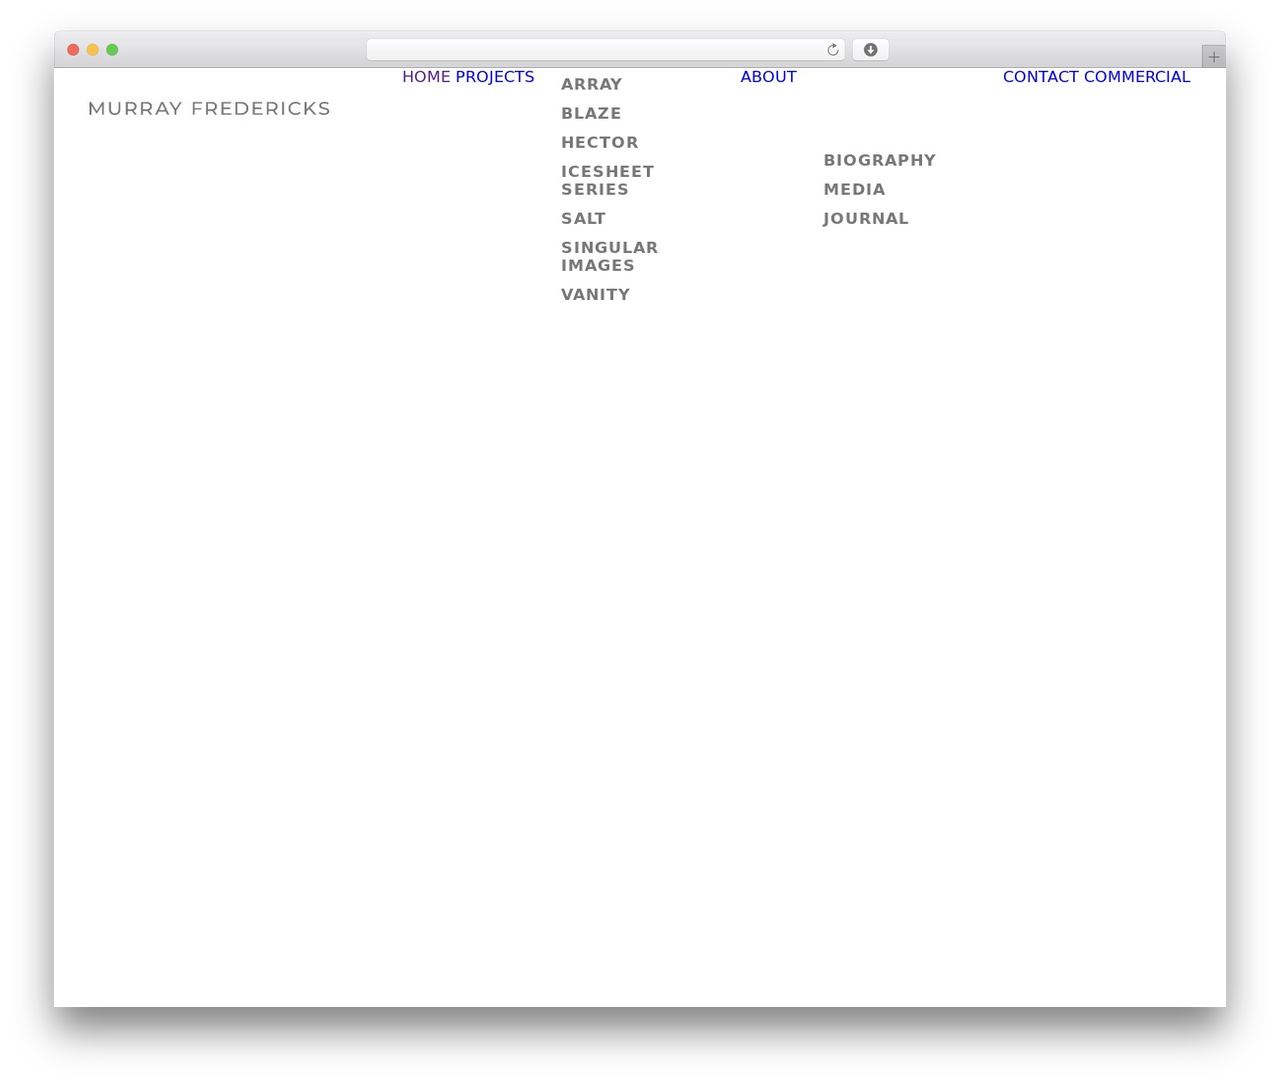
Task: Click the MURRAY FREDERICKS site logo
Action: click(209, 108)
